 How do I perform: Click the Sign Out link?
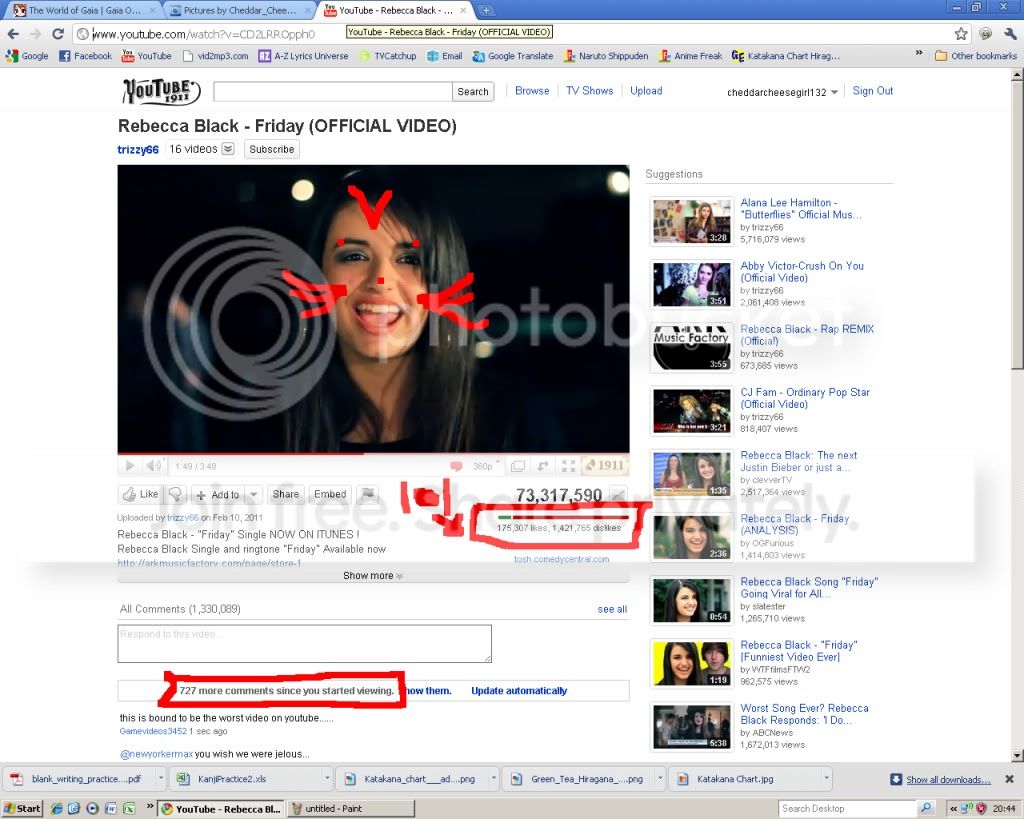click(x=872, y=91)
